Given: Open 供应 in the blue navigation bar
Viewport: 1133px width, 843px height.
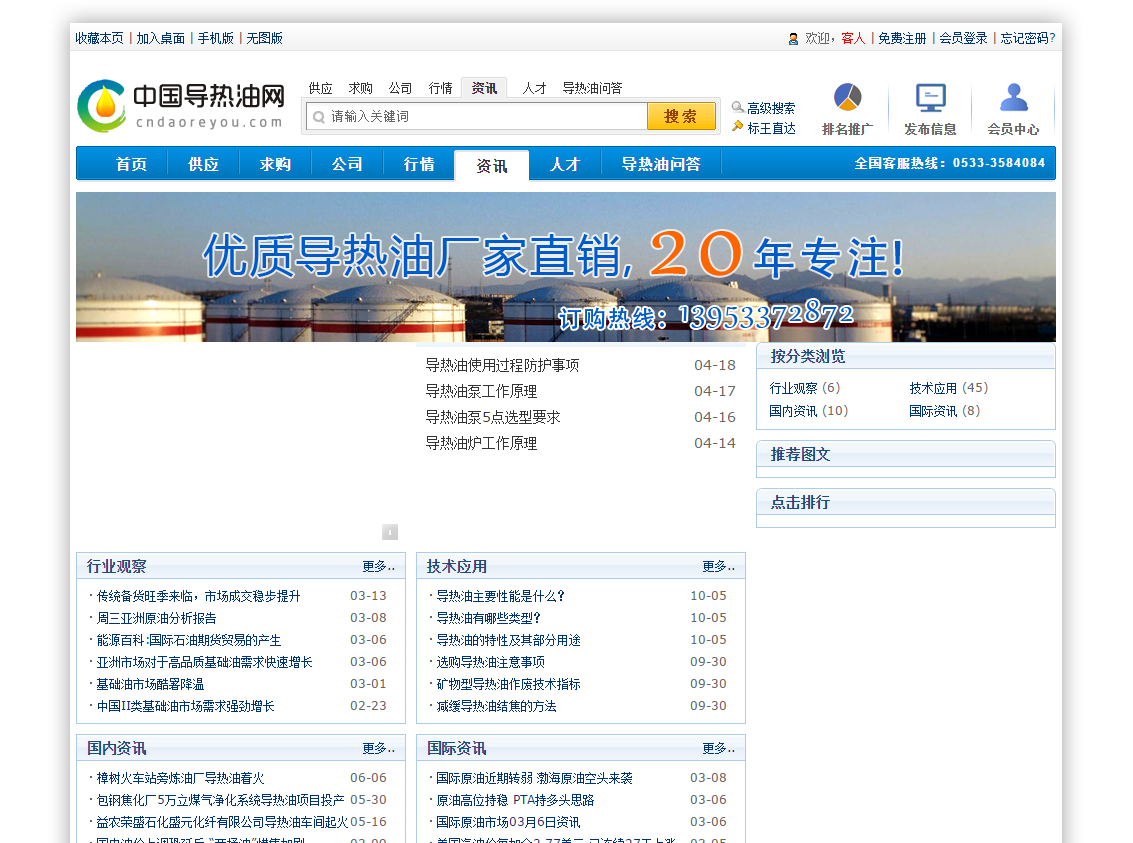Looking at the screenshot, I should coord(203,164).
